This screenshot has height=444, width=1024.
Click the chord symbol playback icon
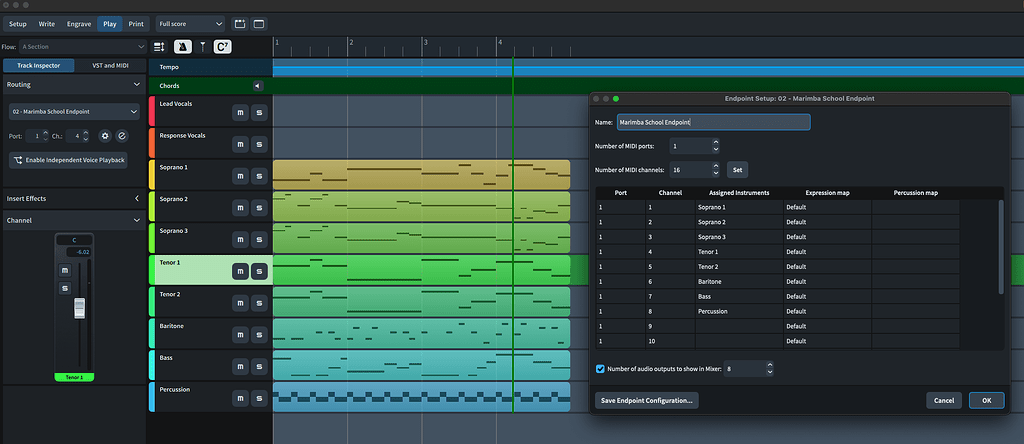click(222, 46)
